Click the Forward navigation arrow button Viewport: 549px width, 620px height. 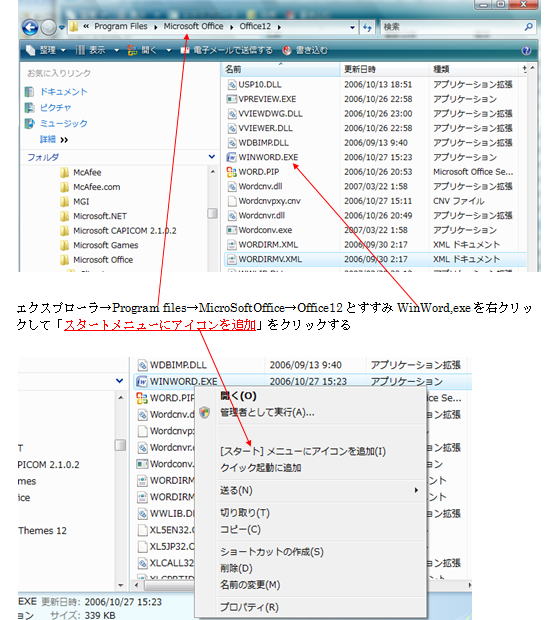tap(49, 27)
